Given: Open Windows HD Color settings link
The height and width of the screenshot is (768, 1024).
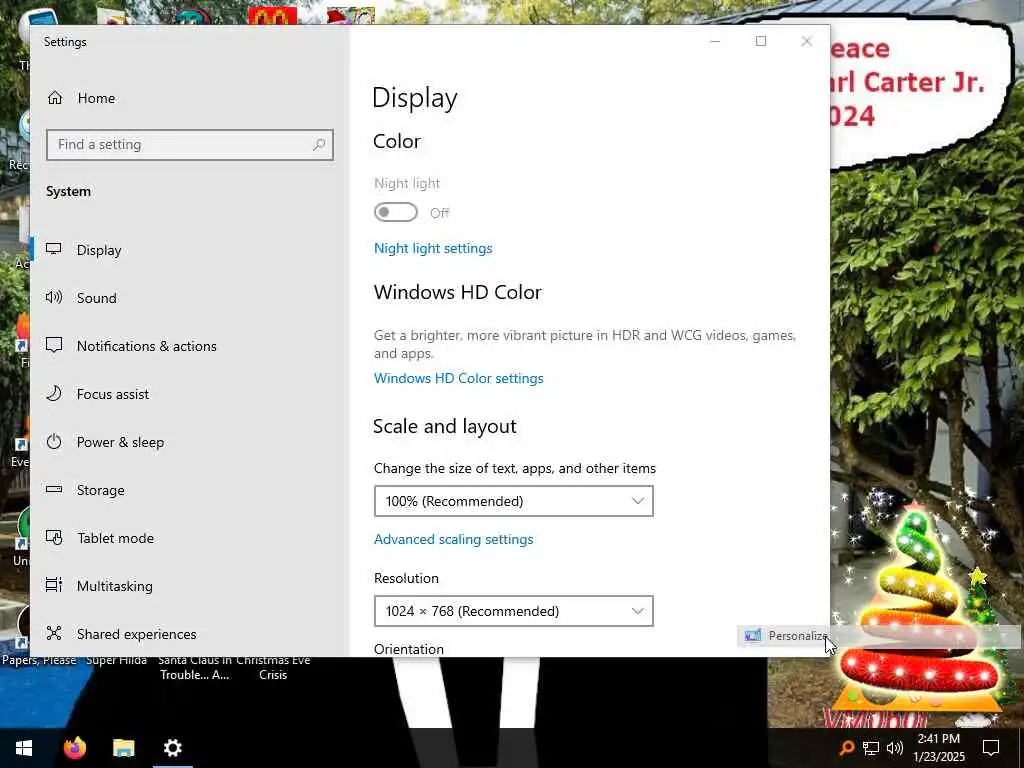Looking at the screenshot, I should pyautogui.click(x=458, y=378).
